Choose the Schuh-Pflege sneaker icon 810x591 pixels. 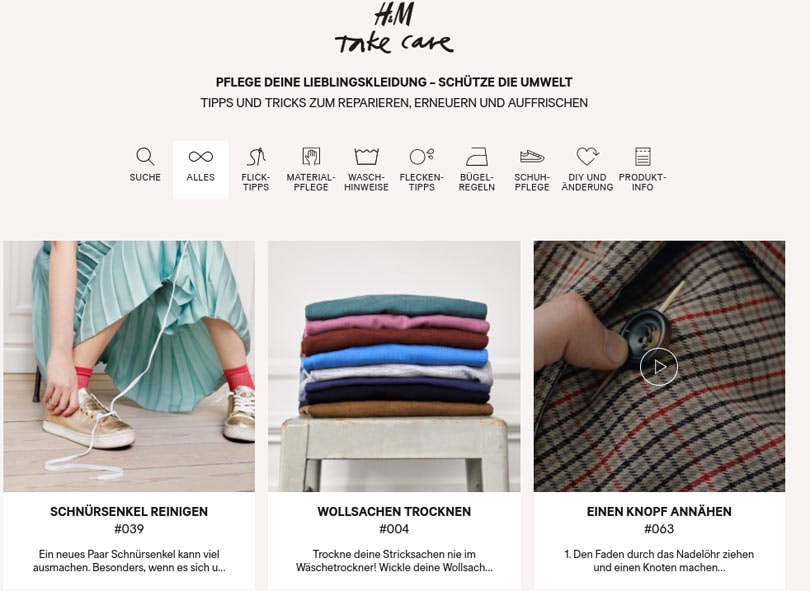pyautogui.click(x=532, y=157)
